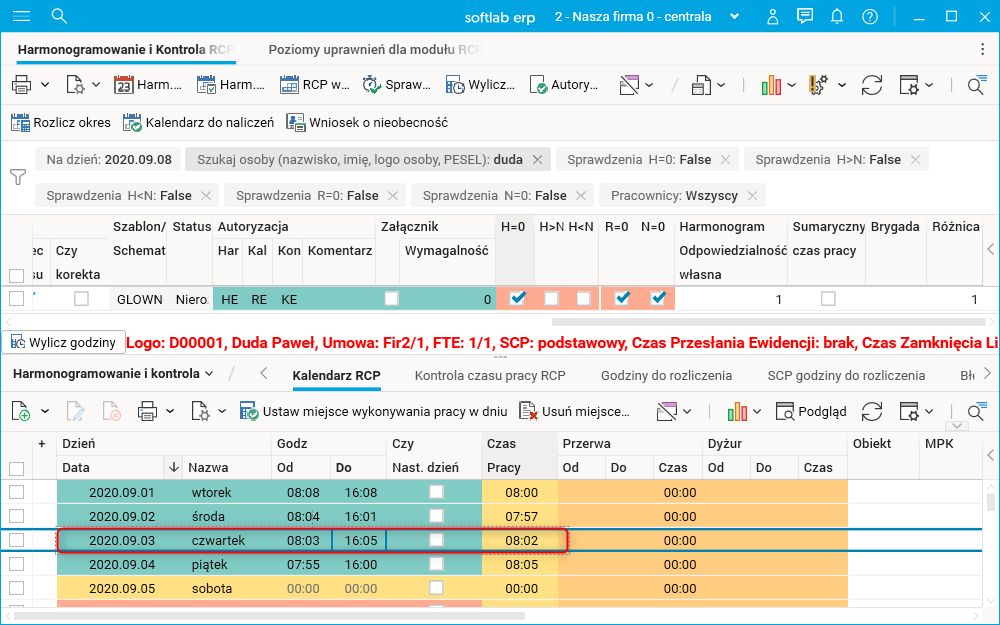Toggle Nast. dzień checkbox for 2020.09.04 piątek
Viewport: 1000px width, 625px height.
436,564
